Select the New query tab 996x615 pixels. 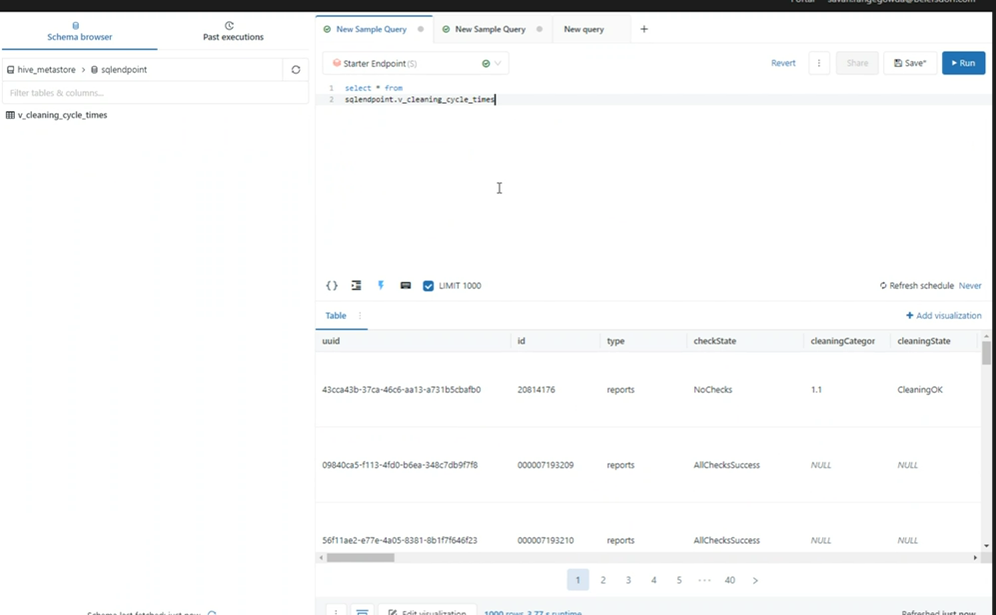coord(584,30)
